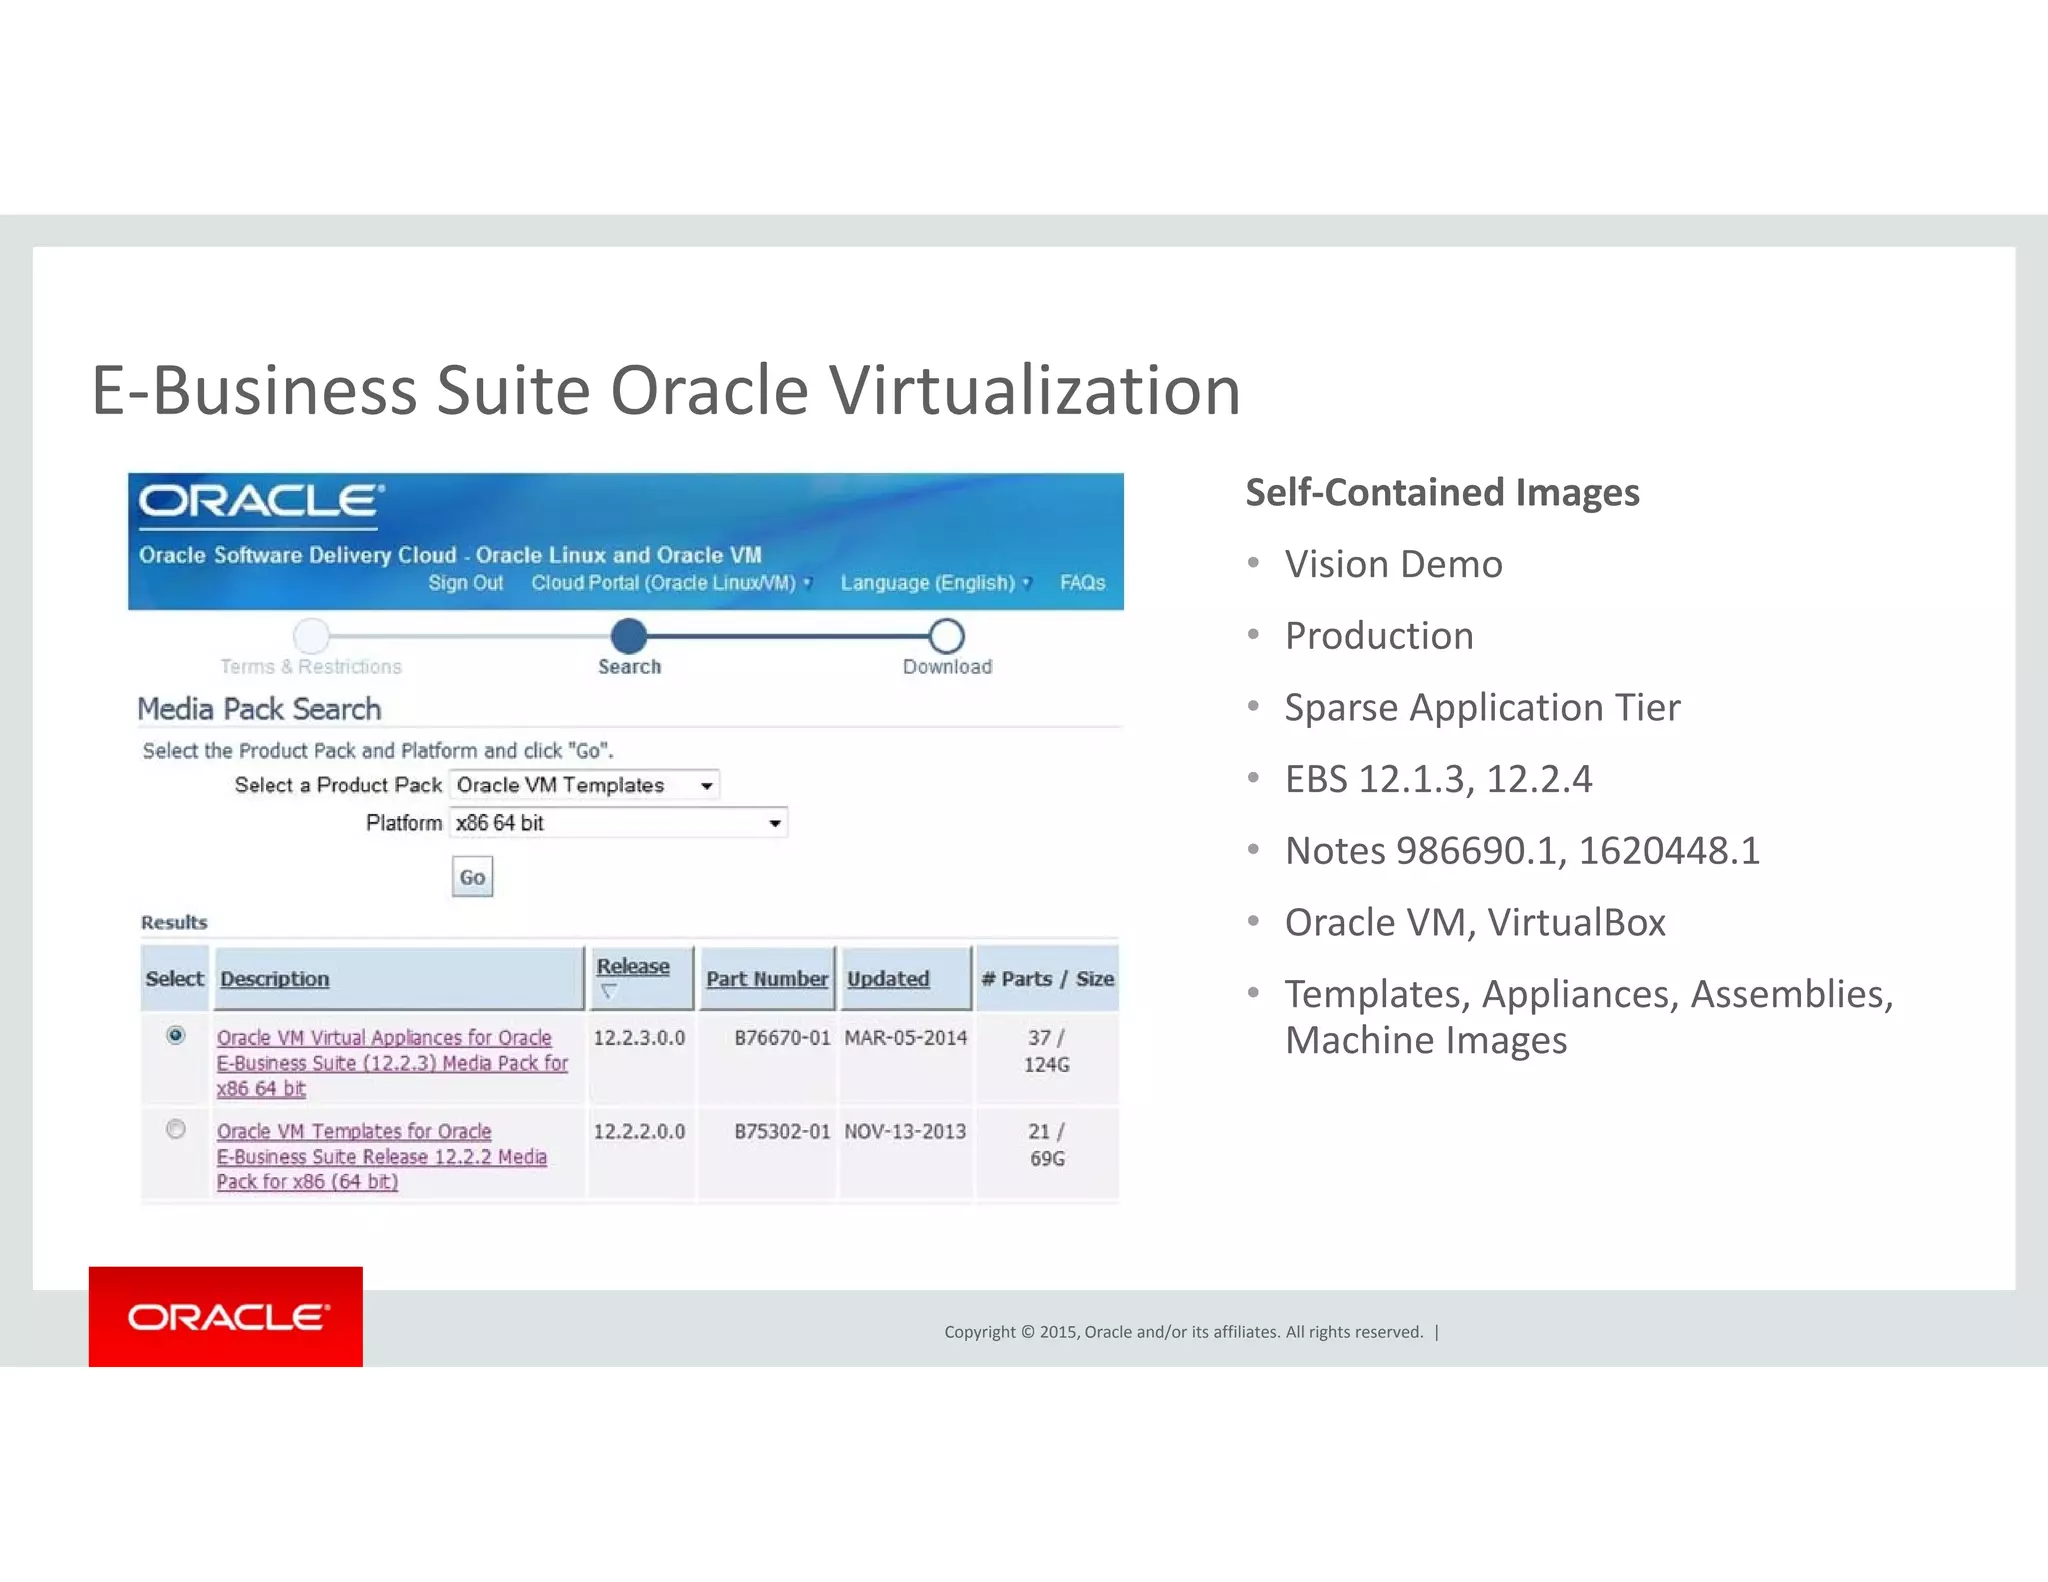This screenshot has width=2048, height=1582.
Task: Click the Download step circle
Action: pos(946,635)
